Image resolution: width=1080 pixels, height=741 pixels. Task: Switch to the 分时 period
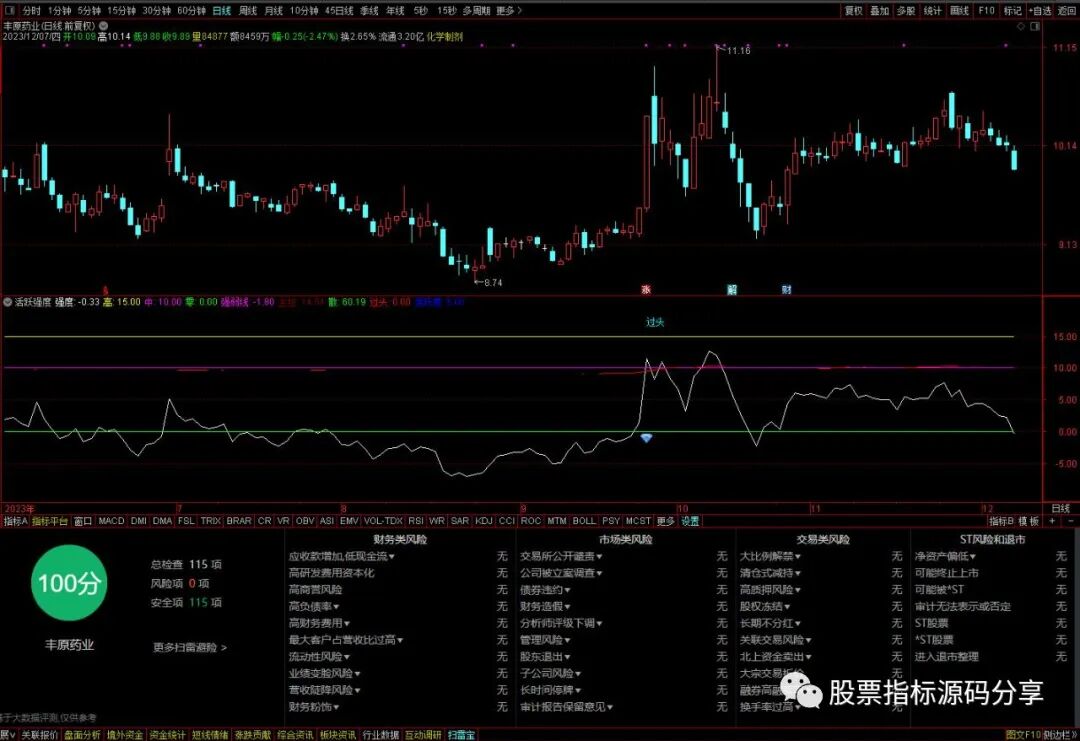(32, 10)
